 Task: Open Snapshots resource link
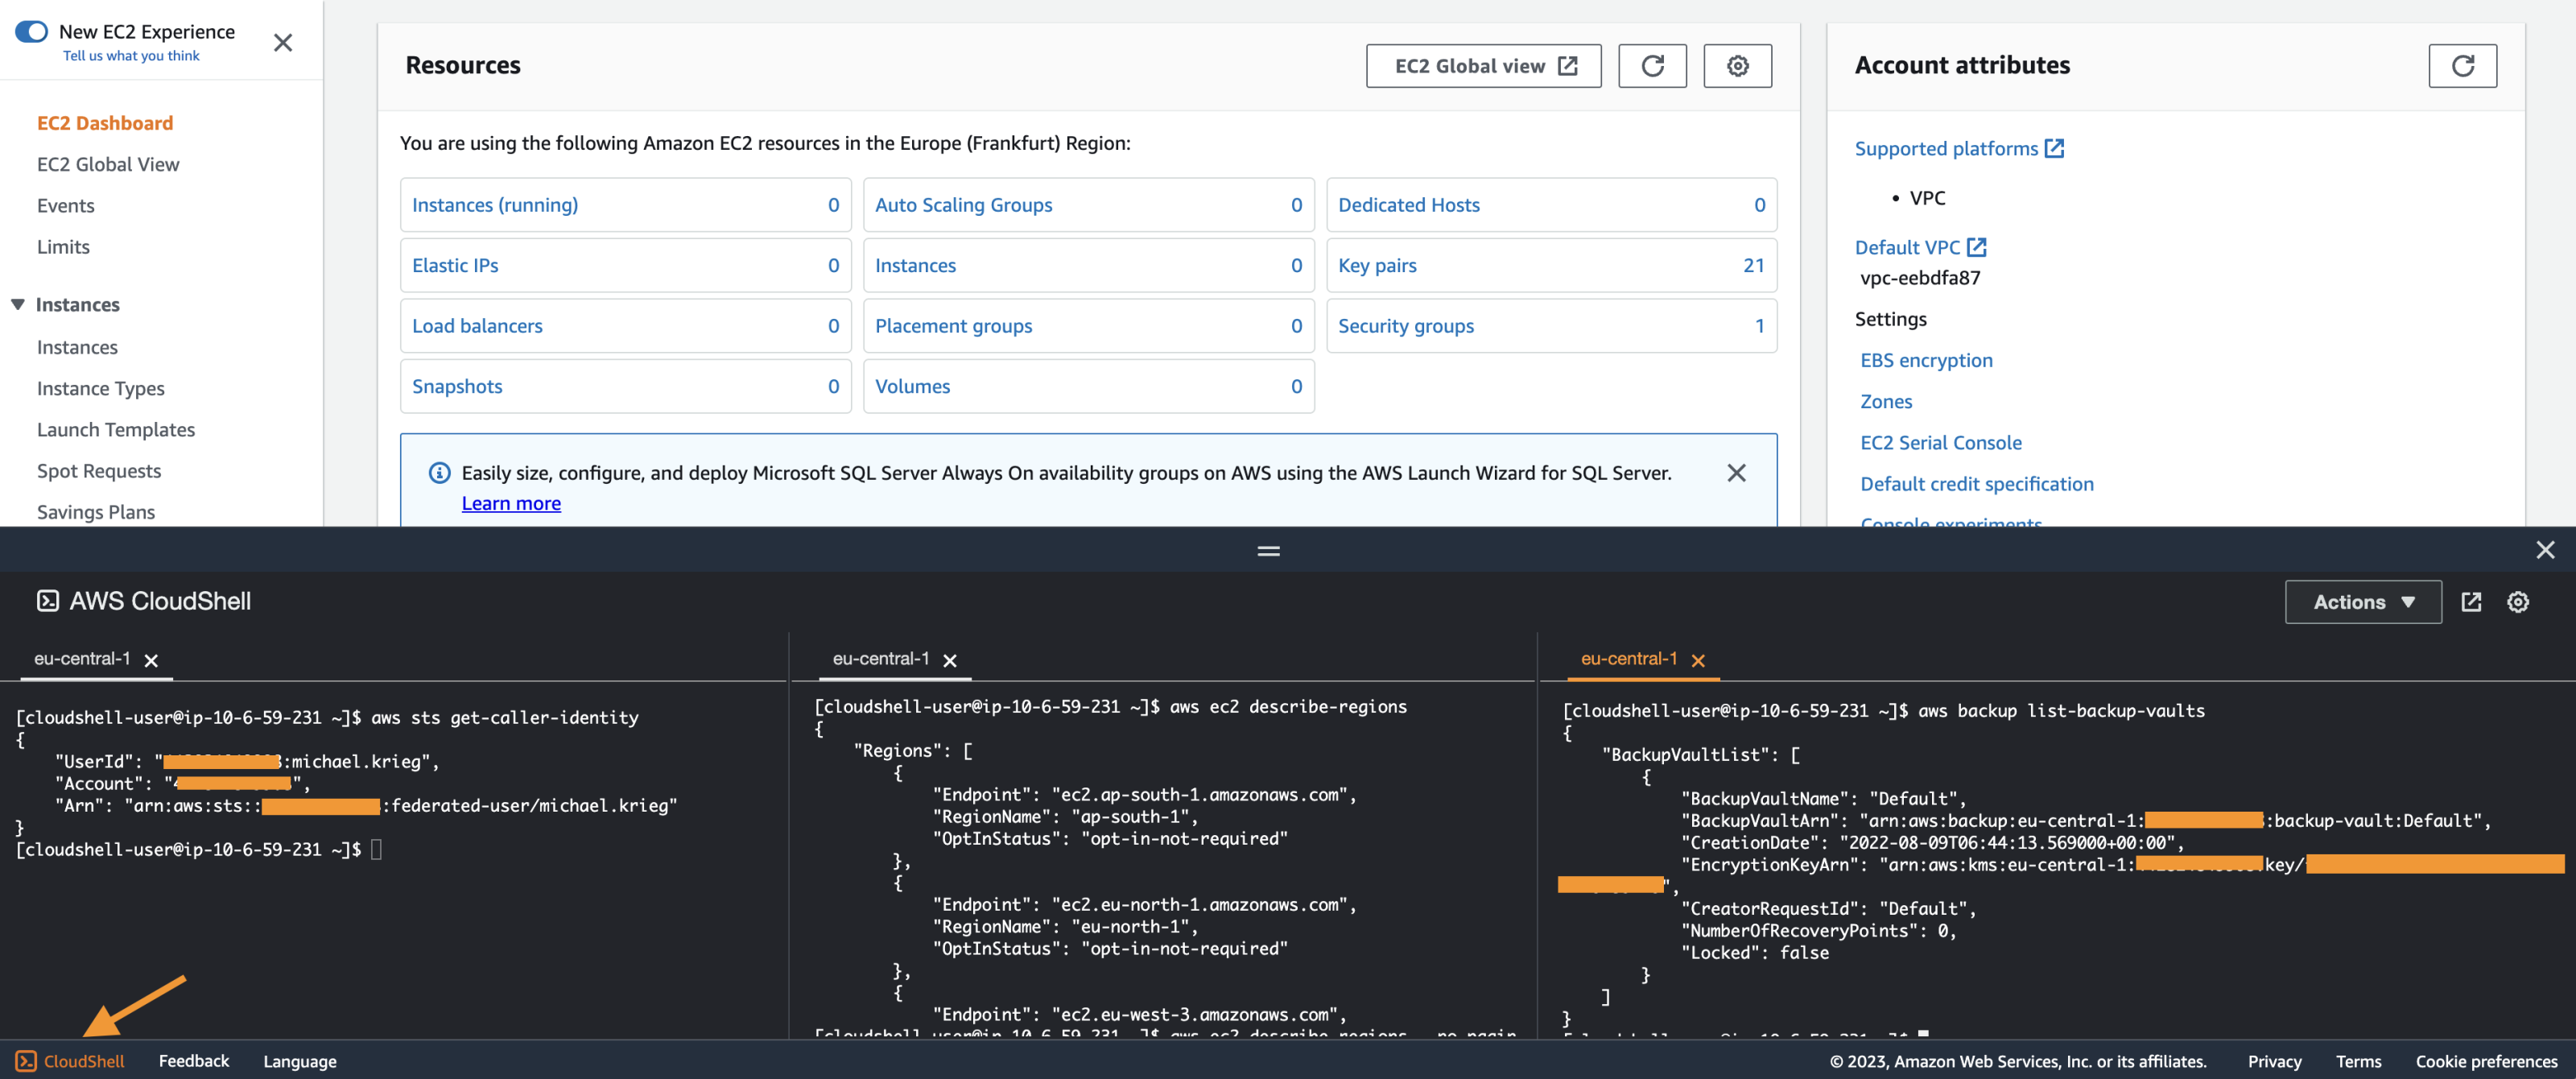(457, 386)
